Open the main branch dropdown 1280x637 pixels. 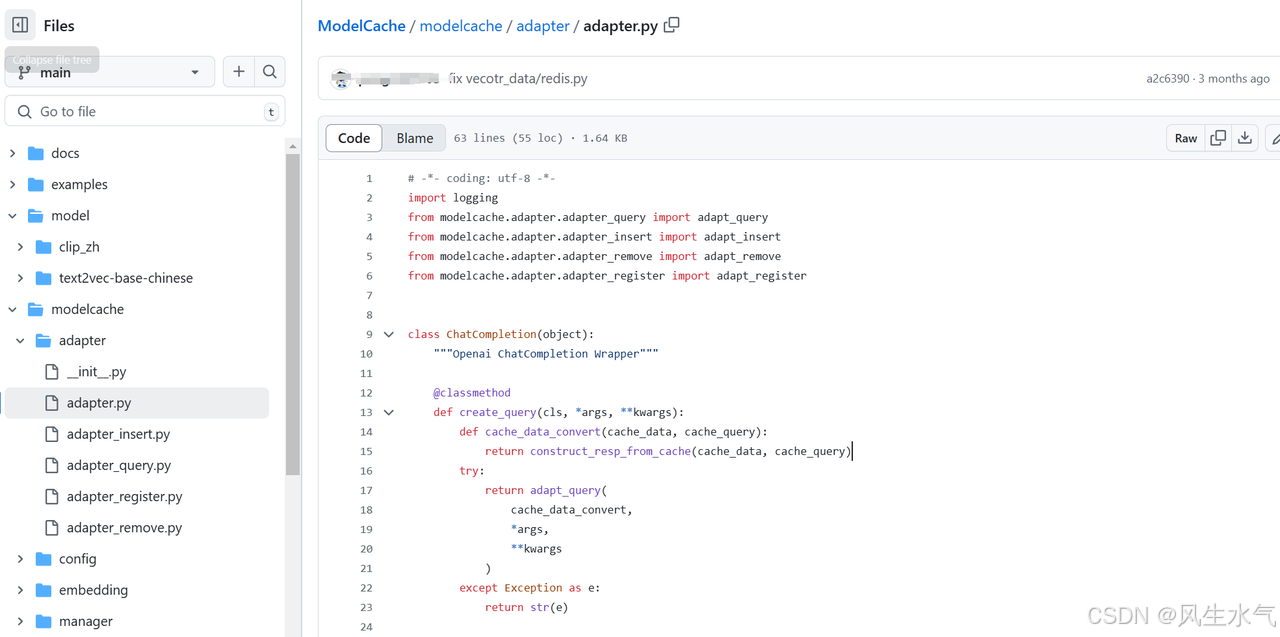(110, 72)
